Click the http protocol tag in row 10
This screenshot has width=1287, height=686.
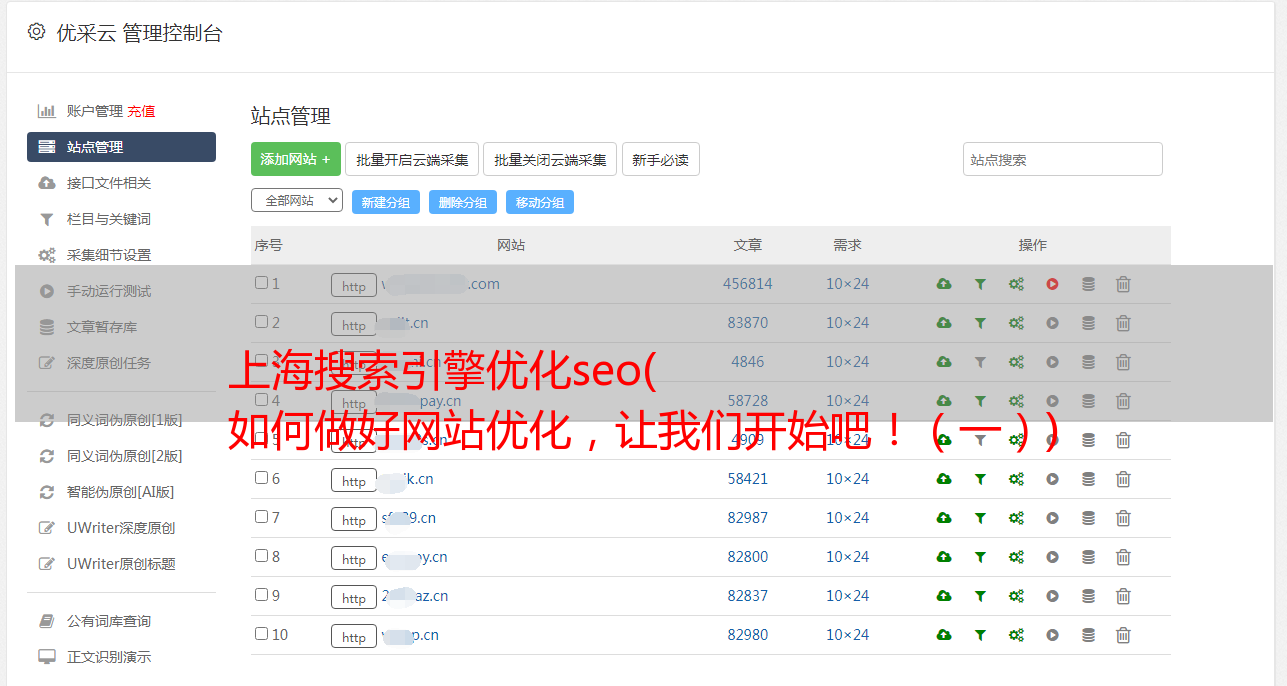[354, 637]
